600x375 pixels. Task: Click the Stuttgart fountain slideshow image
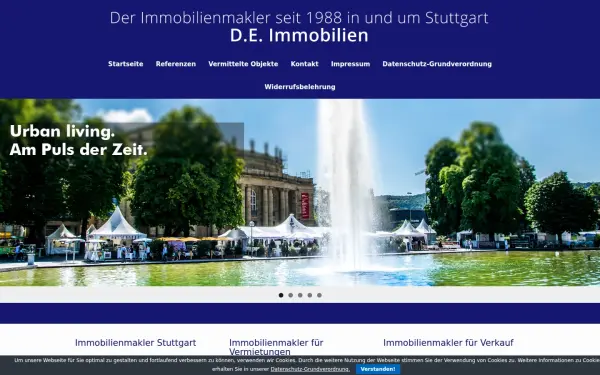tap(300, 192)
